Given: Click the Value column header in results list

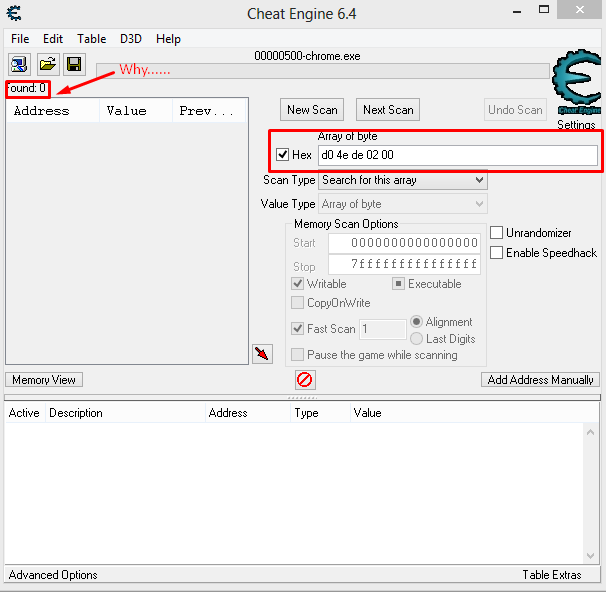Looking at the screenshot, I should tap(136, 111).
